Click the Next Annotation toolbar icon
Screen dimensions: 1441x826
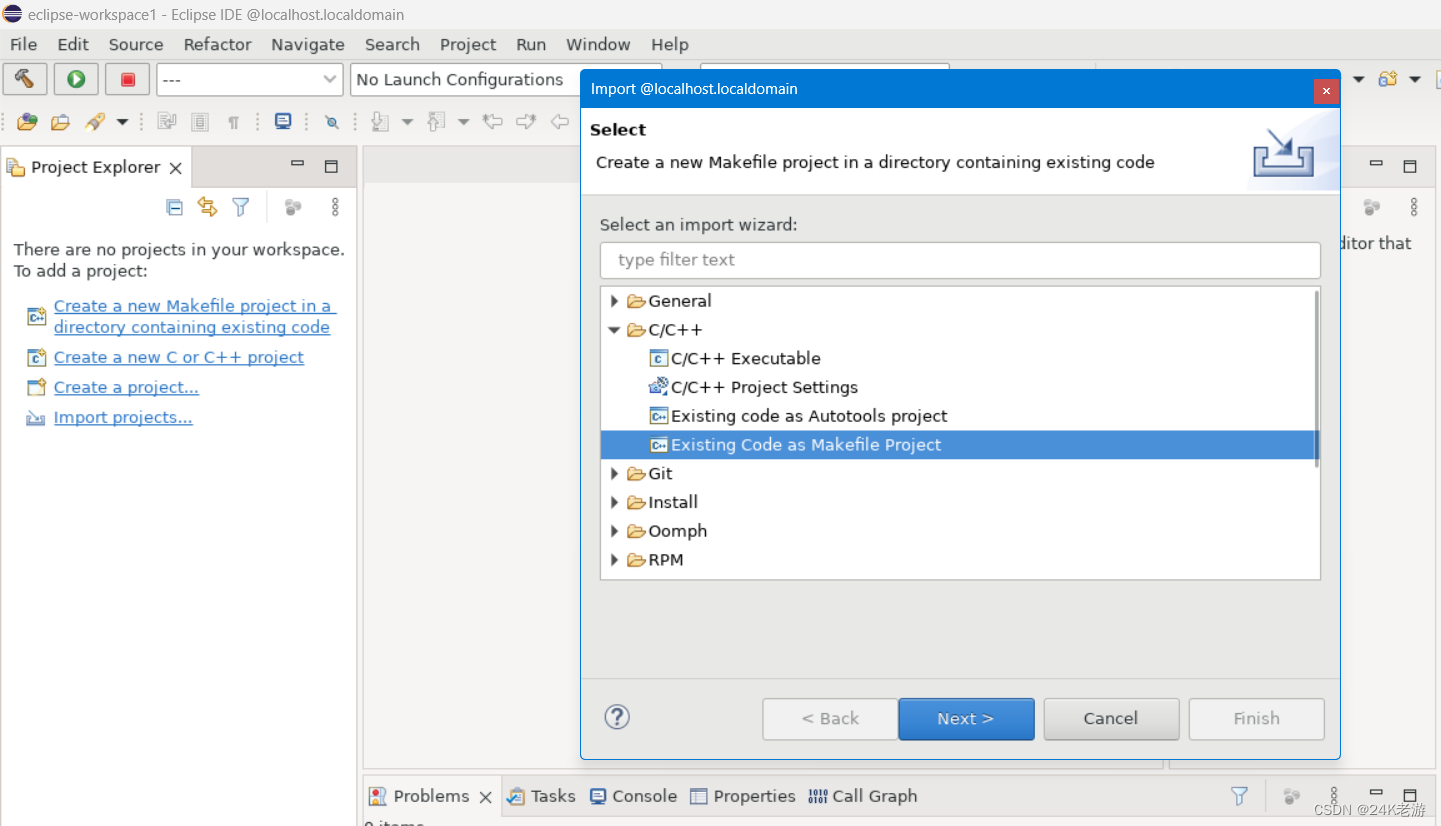[380, 122]
